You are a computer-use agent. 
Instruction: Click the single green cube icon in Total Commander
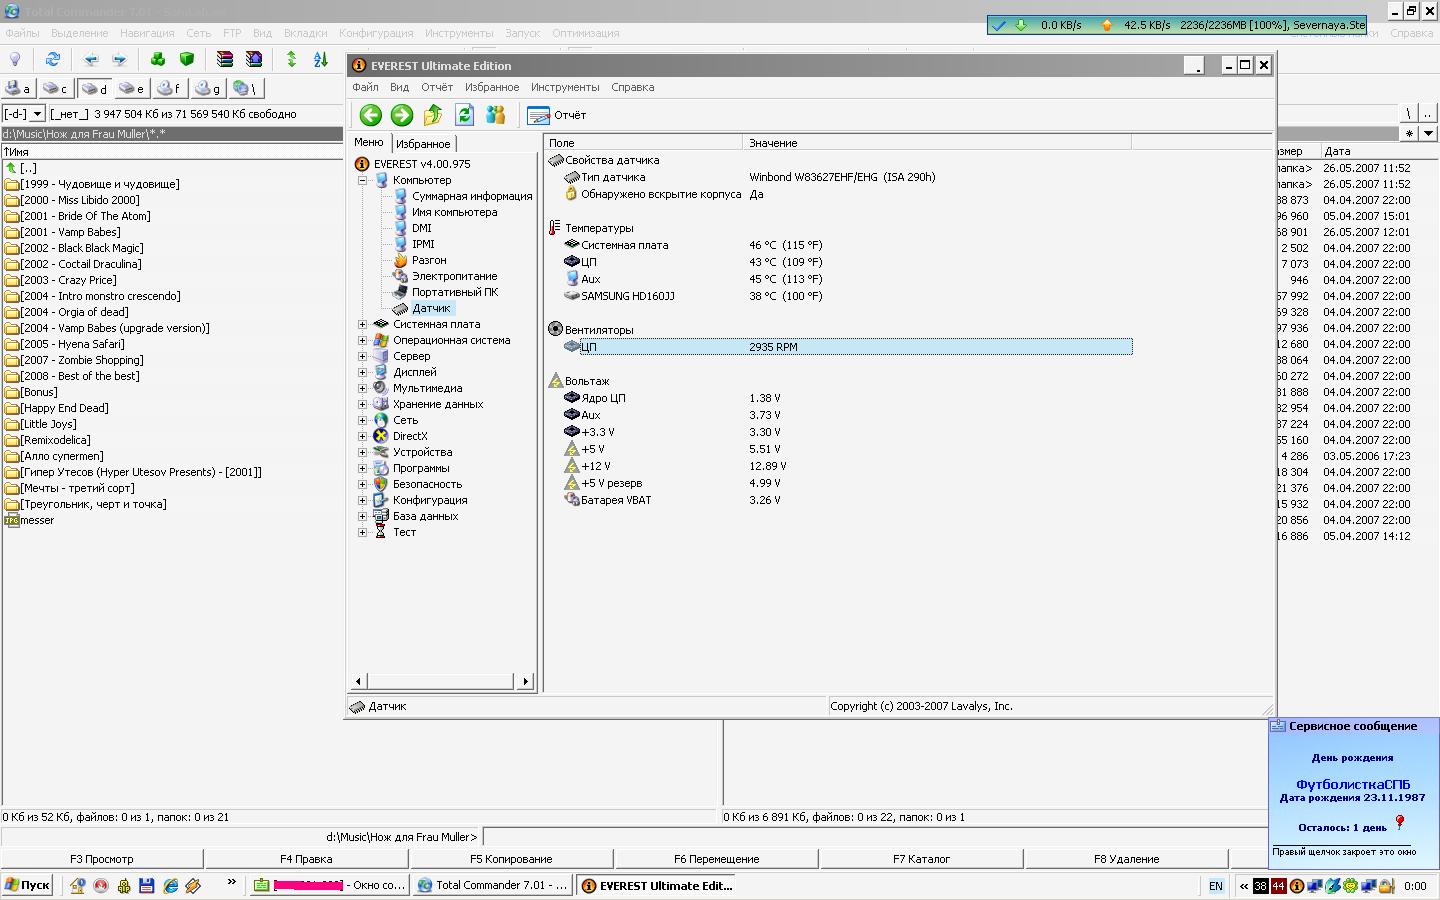click(x=187, y=59)
